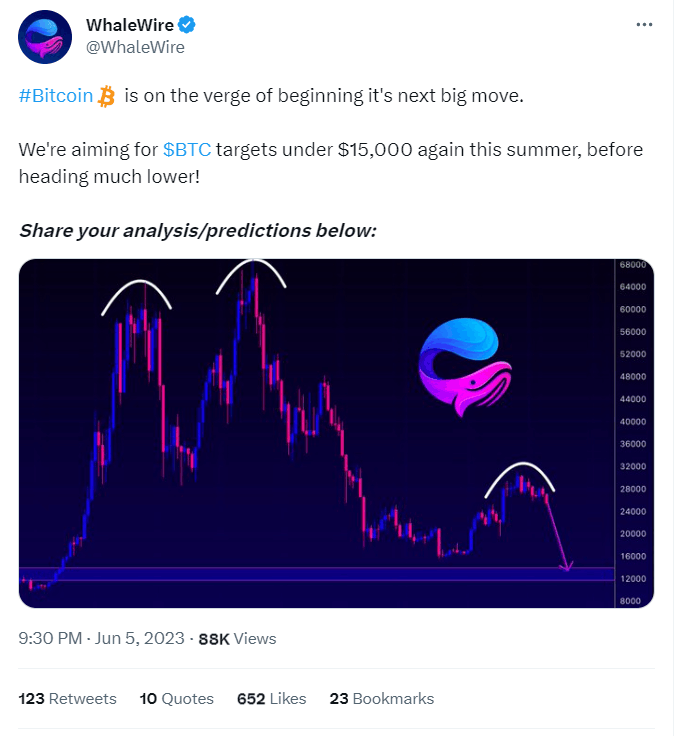View the 10 Quotes list

177,698
